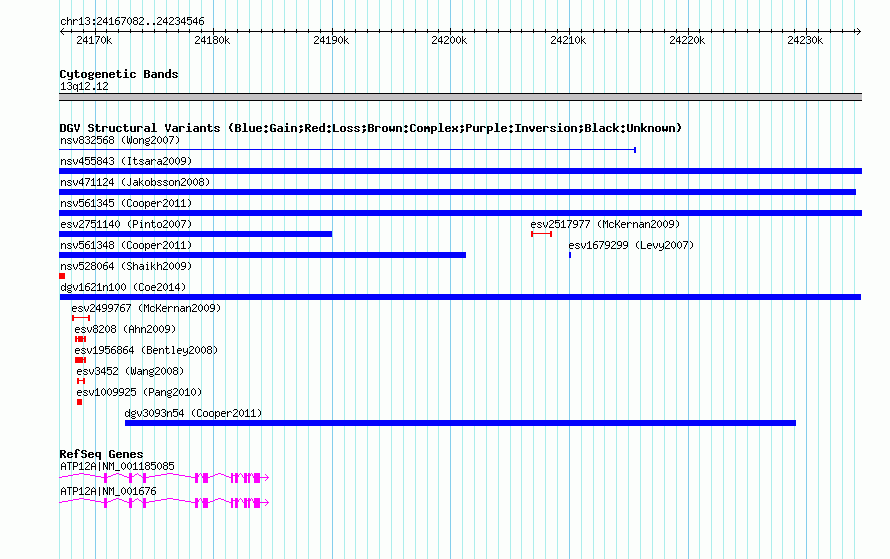Select the nsv455843 (Itsara2009) blue gain bar
The width and height of the screenshot is (890, 559).
coord(460,171)
